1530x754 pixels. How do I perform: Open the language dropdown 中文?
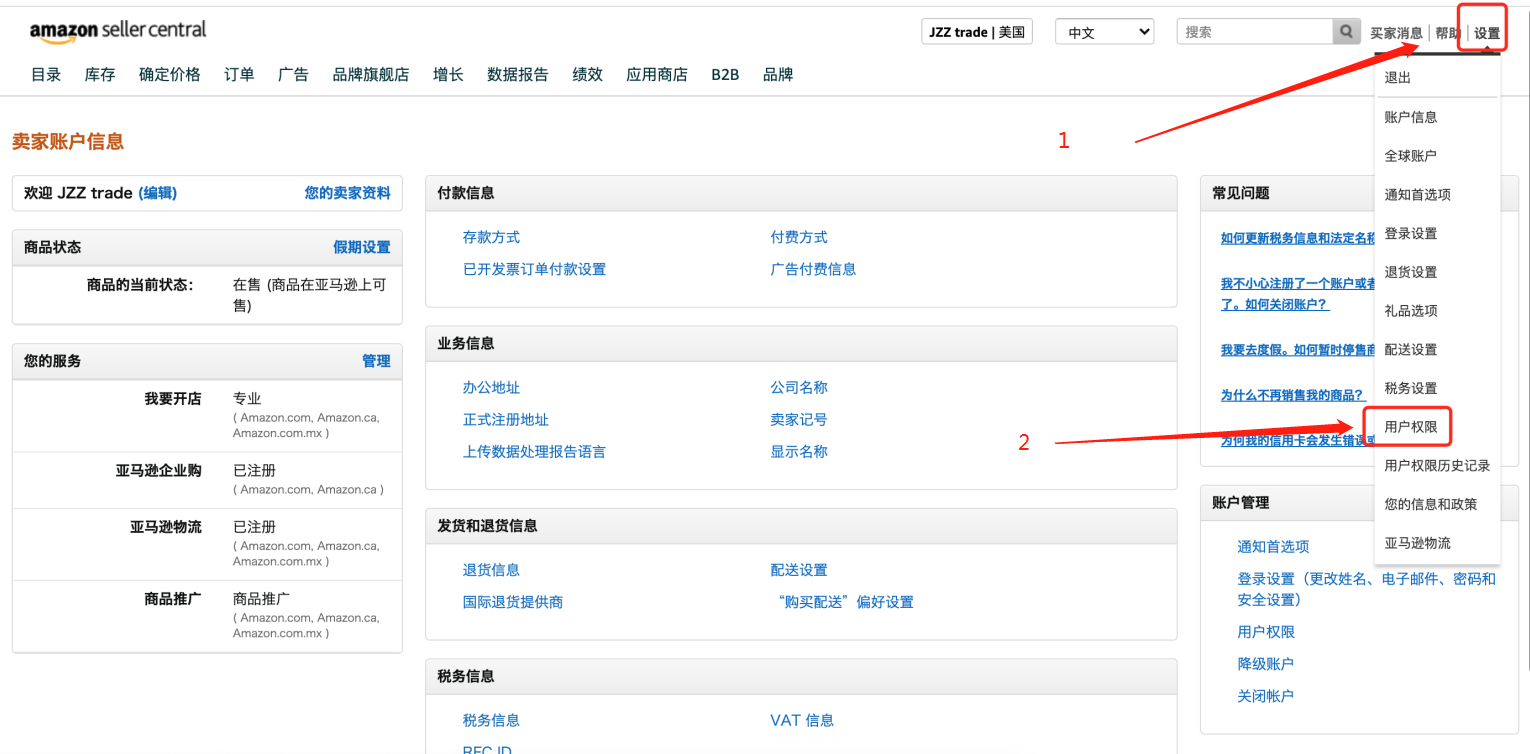coord(1105,32)
